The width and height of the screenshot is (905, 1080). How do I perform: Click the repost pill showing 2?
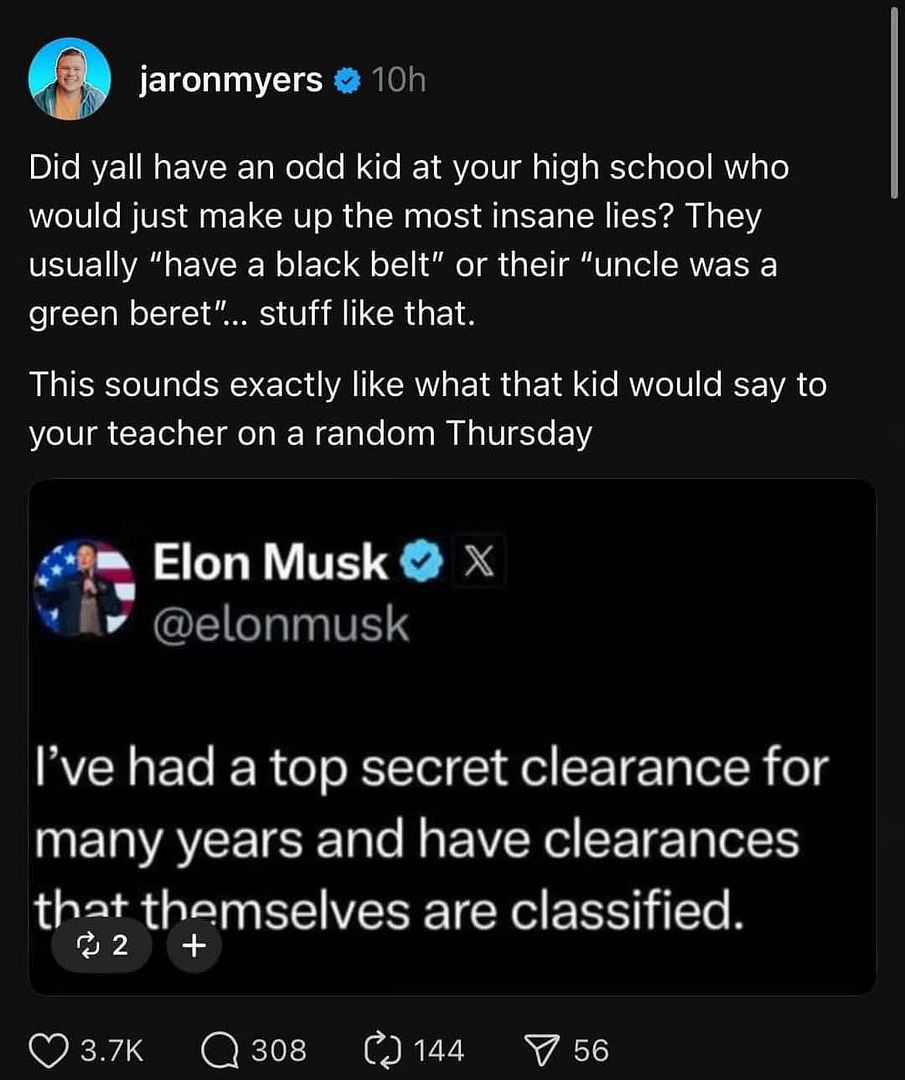click(x=101, y=944)
